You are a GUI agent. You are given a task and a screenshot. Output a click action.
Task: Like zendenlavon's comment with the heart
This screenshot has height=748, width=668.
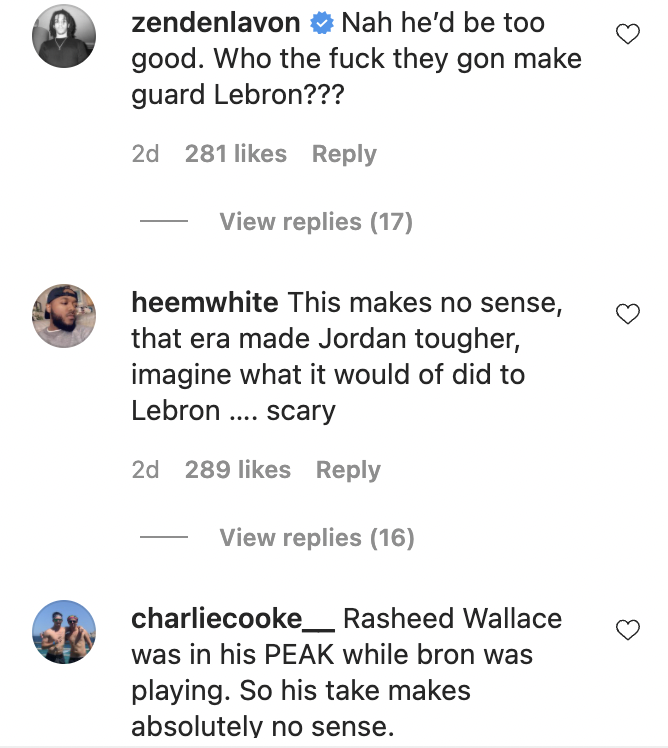point(627,36)
